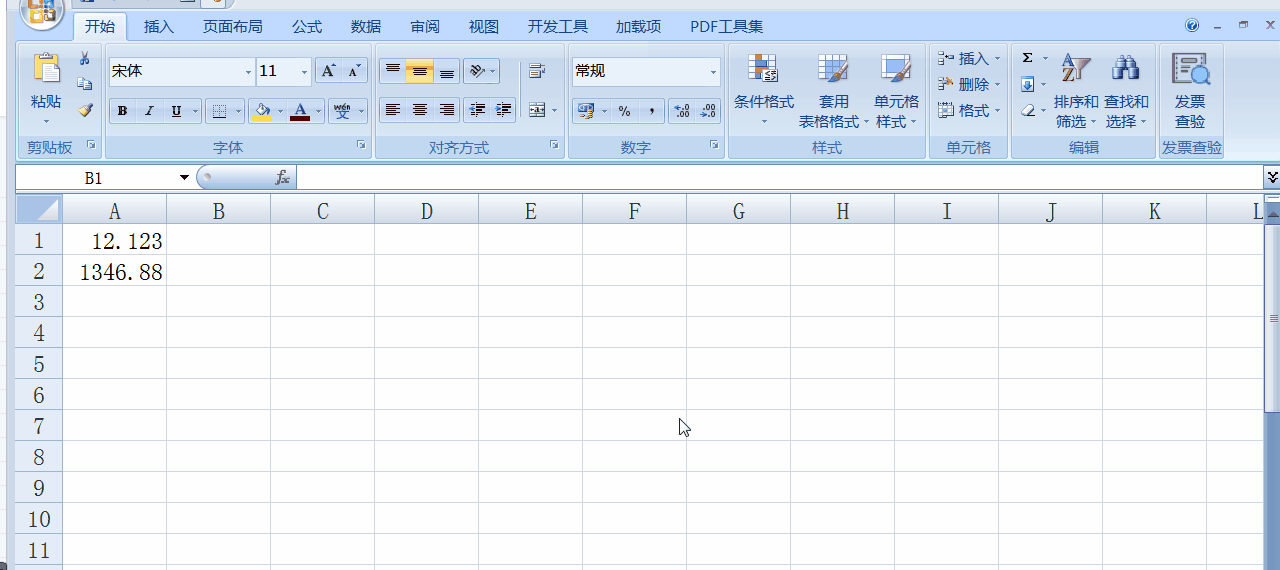Viewport: 1280px width, 570px height.
Task: Open the 公式 ribbon tab
Action: (307, 27)
